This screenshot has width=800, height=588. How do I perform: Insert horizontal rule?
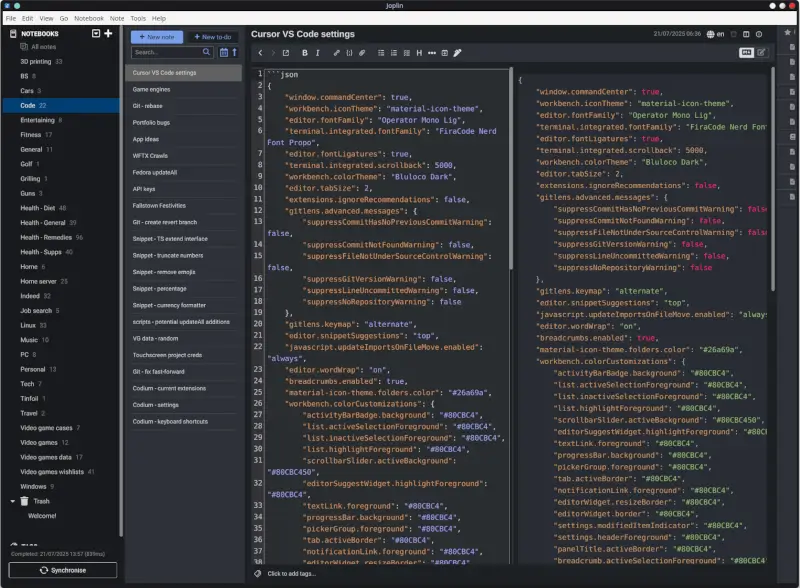(432, 53)
